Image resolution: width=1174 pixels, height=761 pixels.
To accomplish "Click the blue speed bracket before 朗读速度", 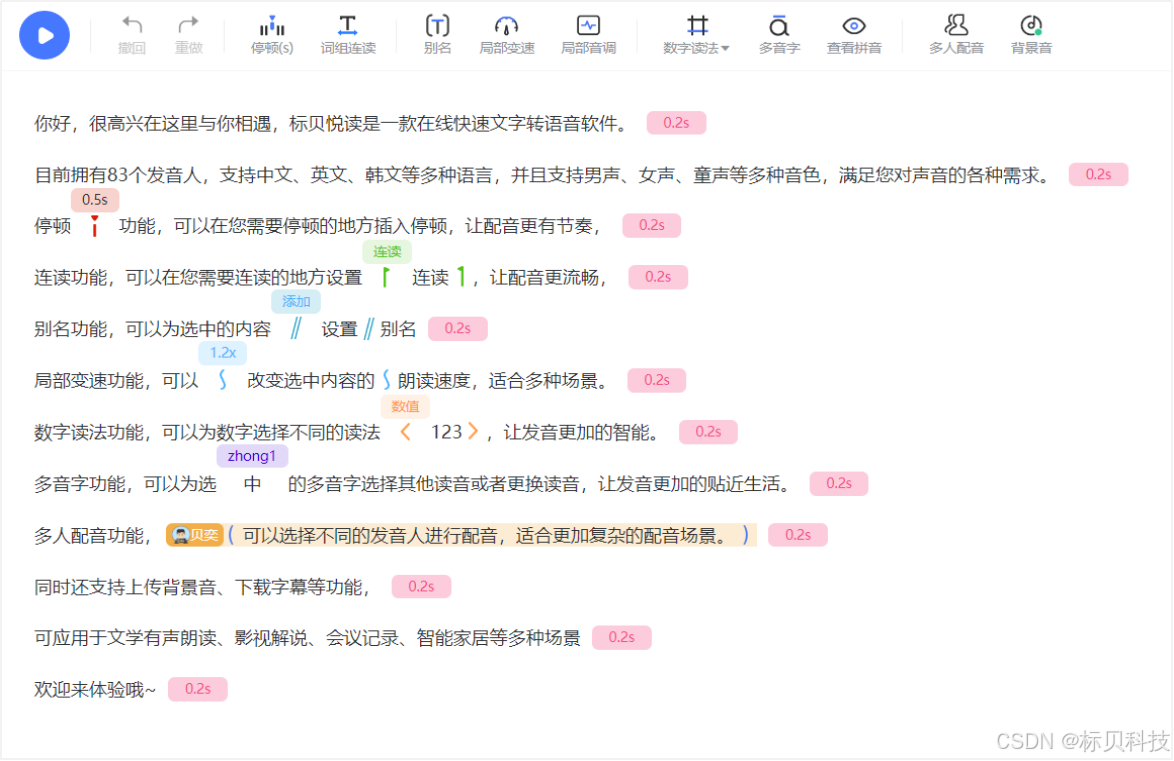I will click(386, 380).
